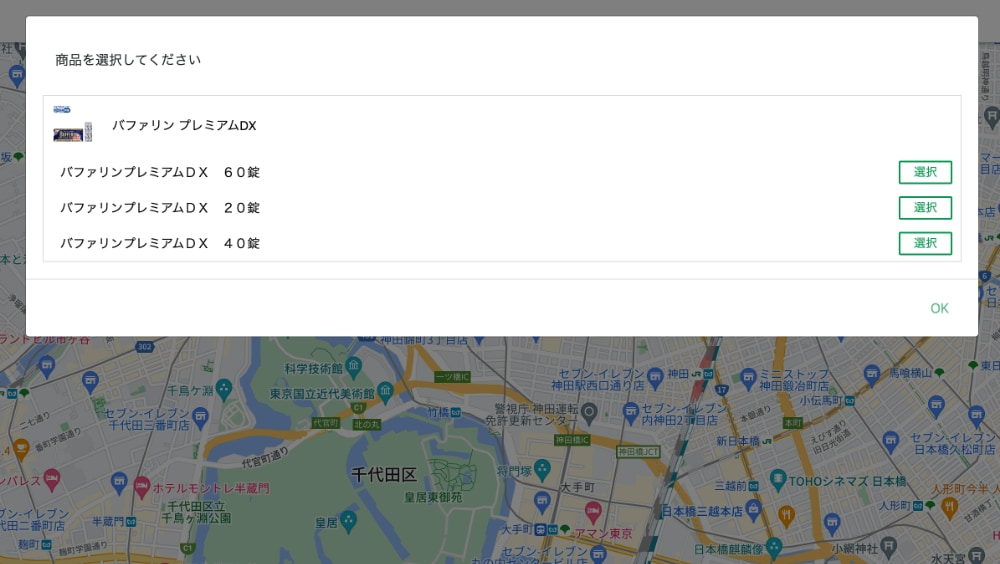1000x564 pixels.
Task: Click セブン-イレブン 神田駅西口通り店 store marker
Action: pyautogui.click(x=655, y=376)
